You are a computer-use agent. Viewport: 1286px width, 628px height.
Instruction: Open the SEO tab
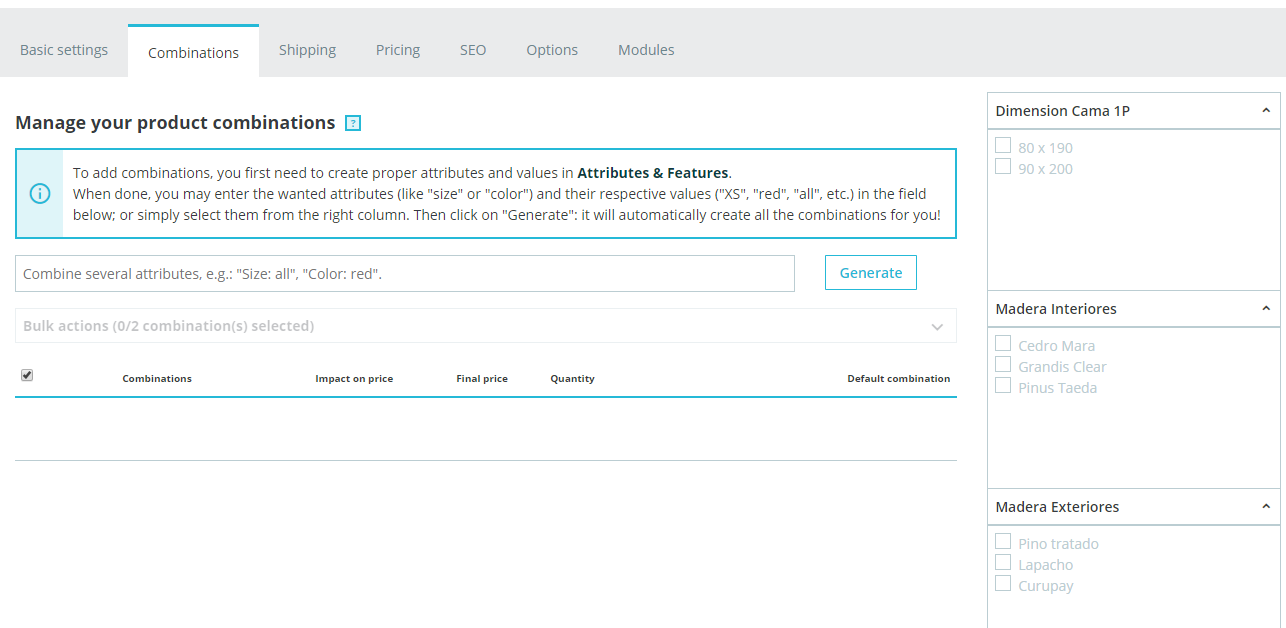[x=473, y=50]
